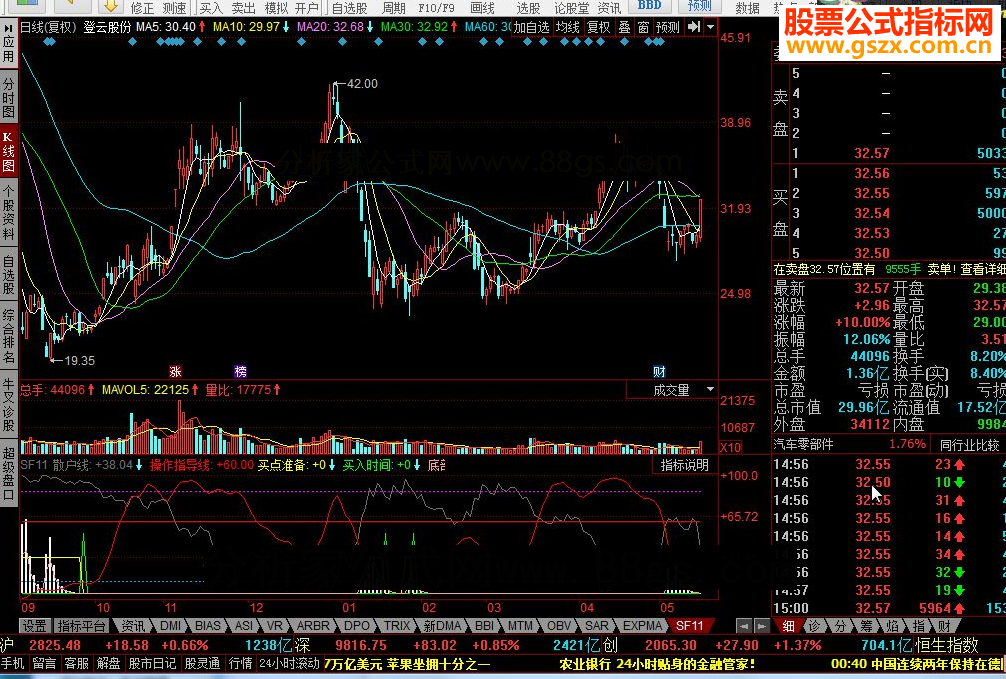The image size is (1006, 679).
Task: Open 指标平台 tab
Action: pyautogui.click(x=81, y=626)
